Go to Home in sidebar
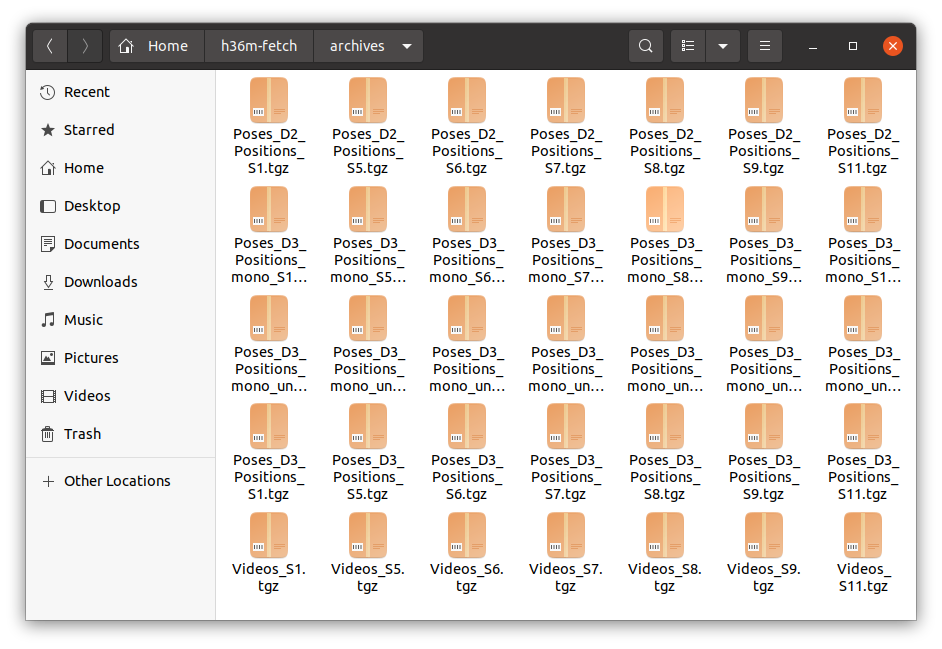 pyautogui.click(x=120, y=168)
